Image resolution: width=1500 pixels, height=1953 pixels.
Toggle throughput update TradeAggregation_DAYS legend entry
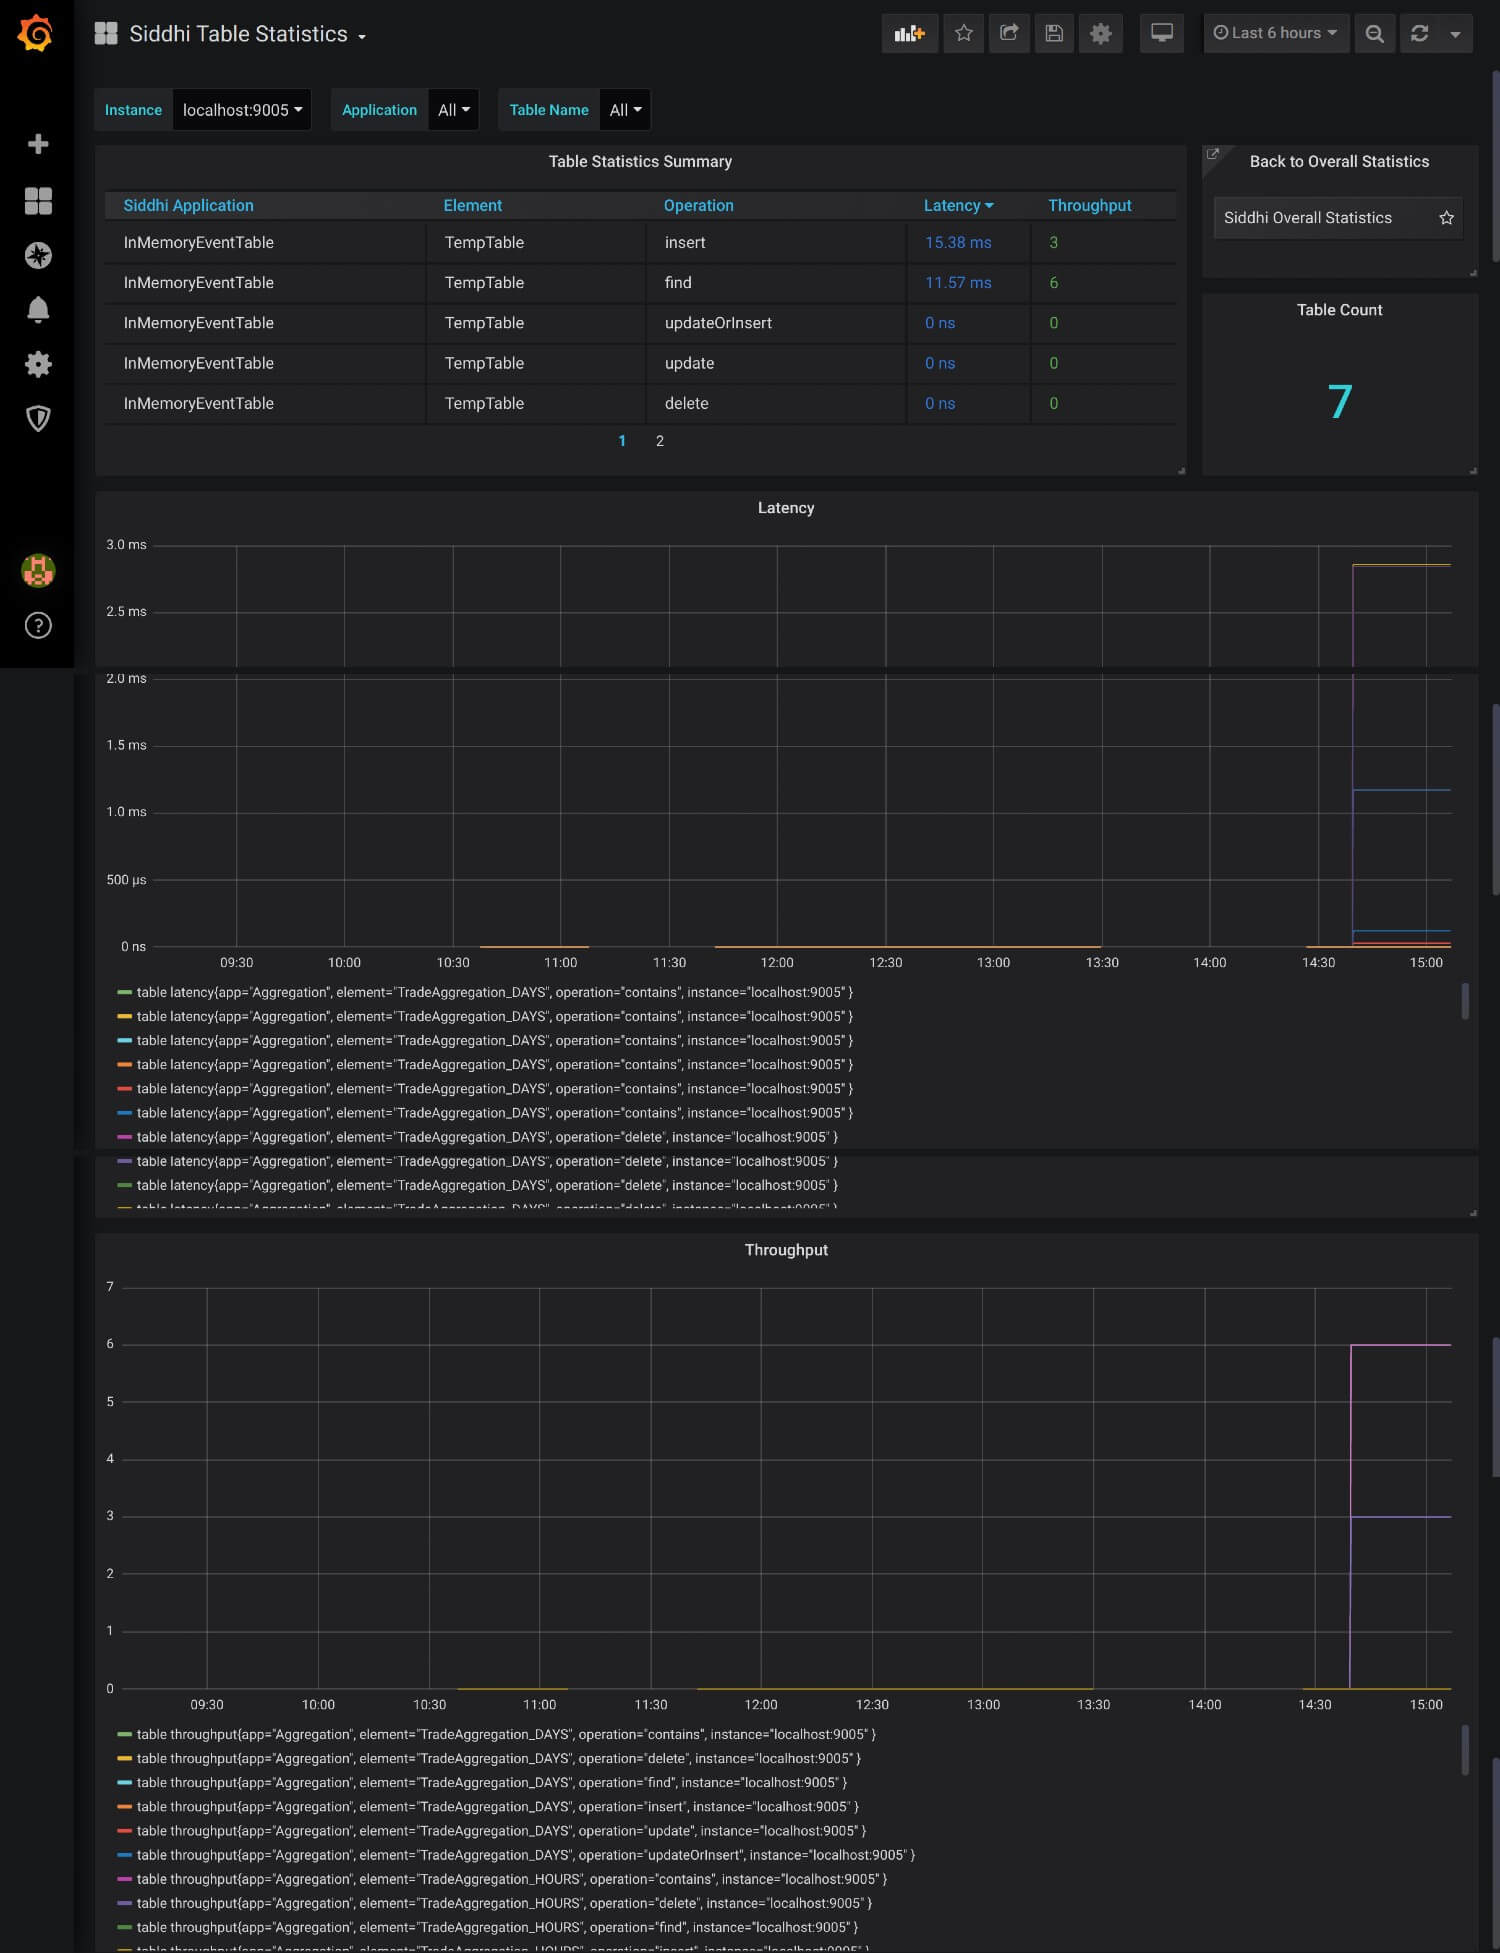[501, 1831]
